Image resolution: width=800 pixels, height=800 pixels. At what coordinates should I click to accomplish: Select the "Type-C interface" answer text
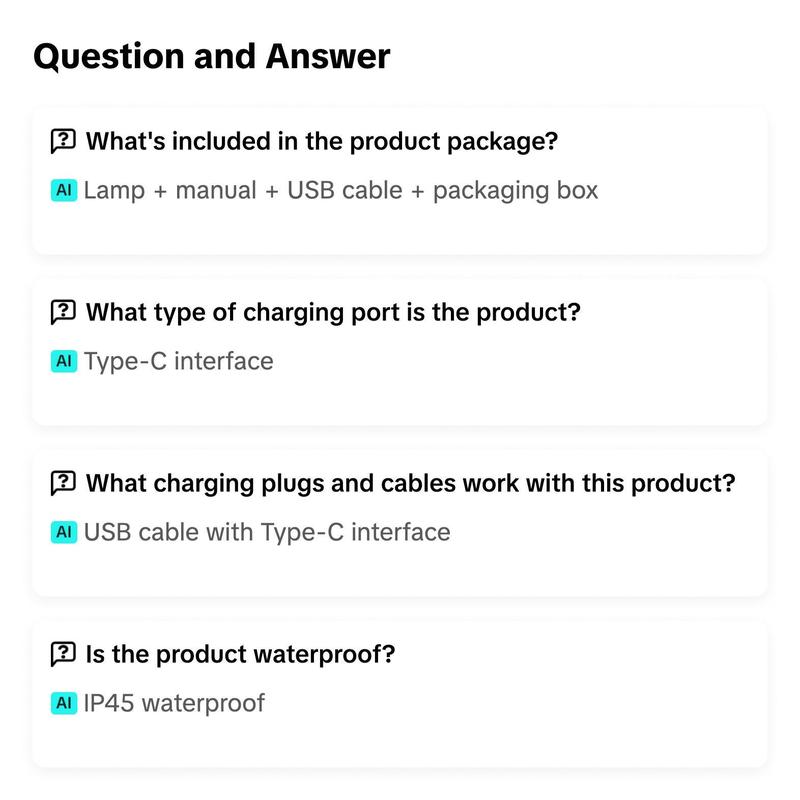tap(179, 362)
